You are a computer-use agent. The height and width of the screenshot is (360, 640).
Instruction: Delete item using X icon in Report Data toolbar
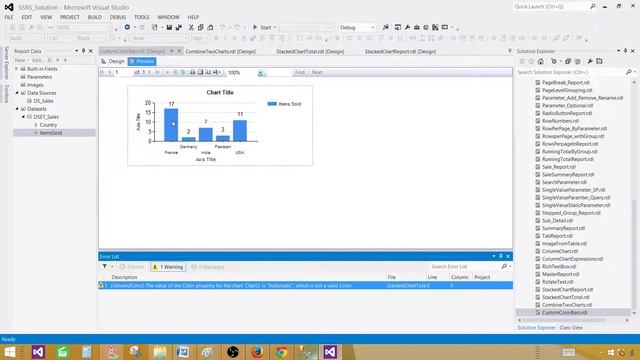pyautogui.click(x=50, y=60)
